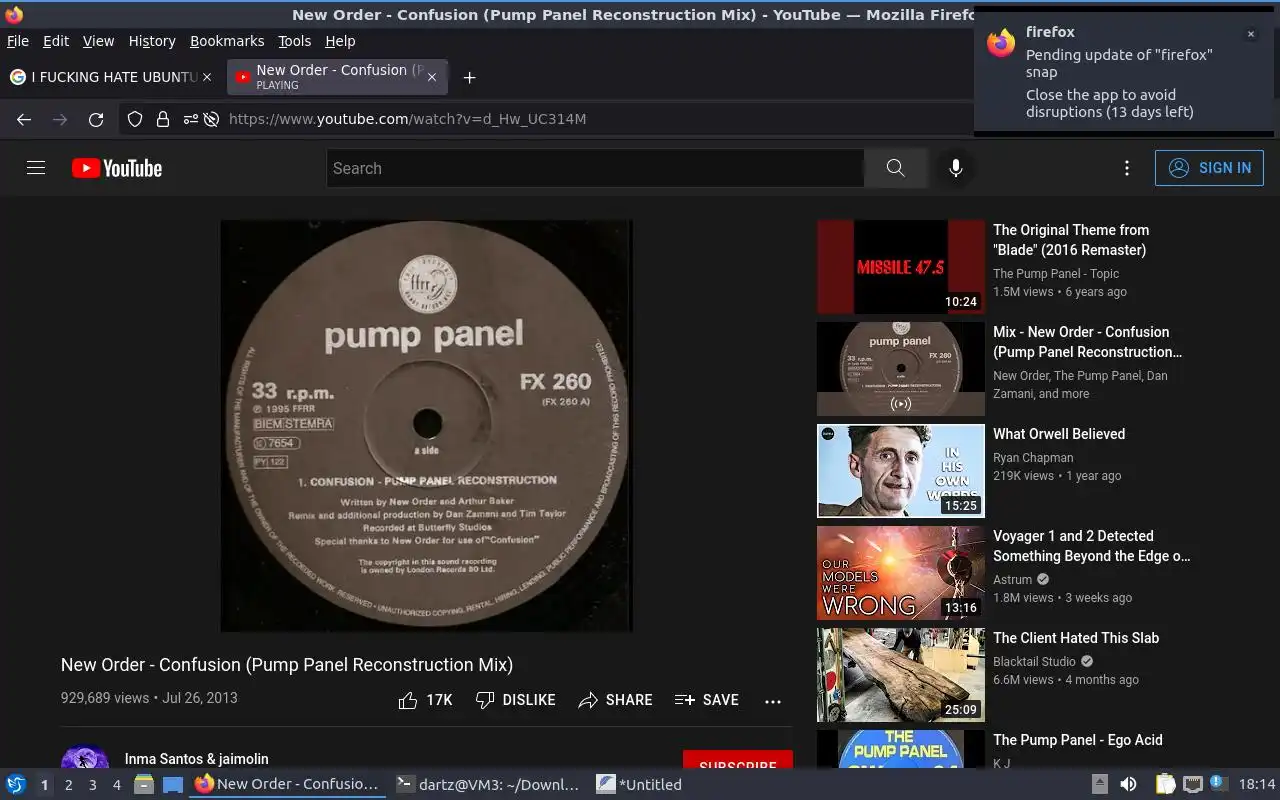Open YouTube settings three-dot menu
1280x800 pixels.
(x=1127, y=168)
